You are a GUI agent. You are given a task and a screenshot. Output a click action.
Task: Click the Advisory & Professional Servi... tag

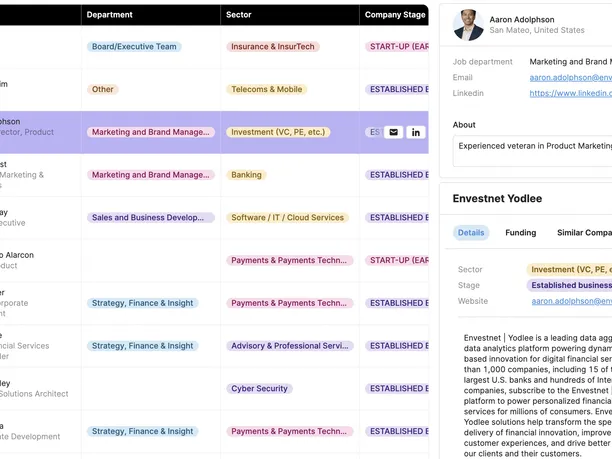click(x=290, y=346)
